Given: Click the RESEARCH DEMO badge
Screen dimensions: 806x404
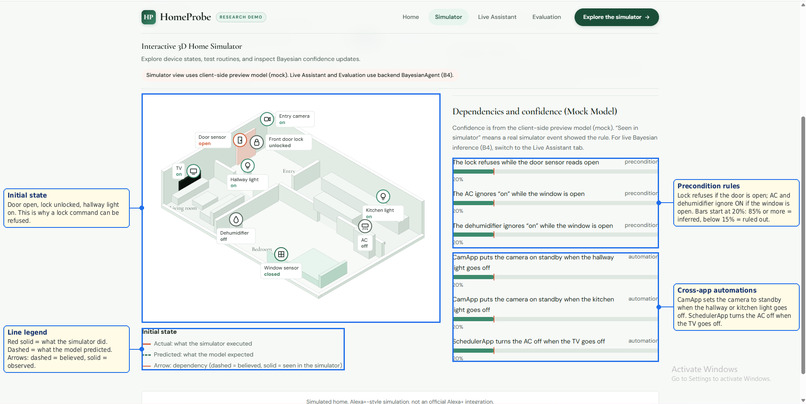Looking at the screenshot, I should 241,17.
